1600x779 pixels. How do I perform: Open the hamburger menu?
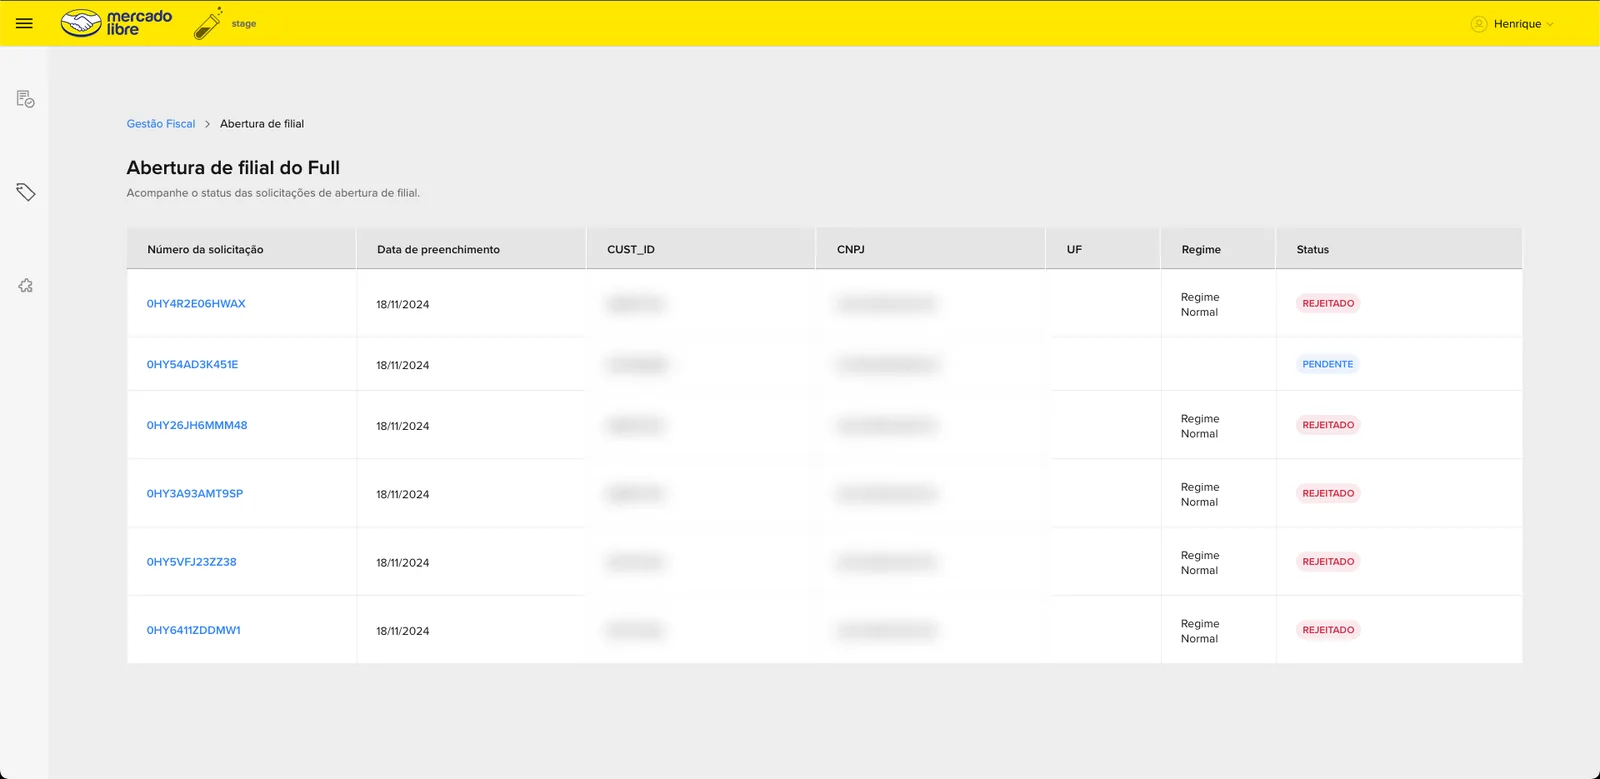coord(24,23)
